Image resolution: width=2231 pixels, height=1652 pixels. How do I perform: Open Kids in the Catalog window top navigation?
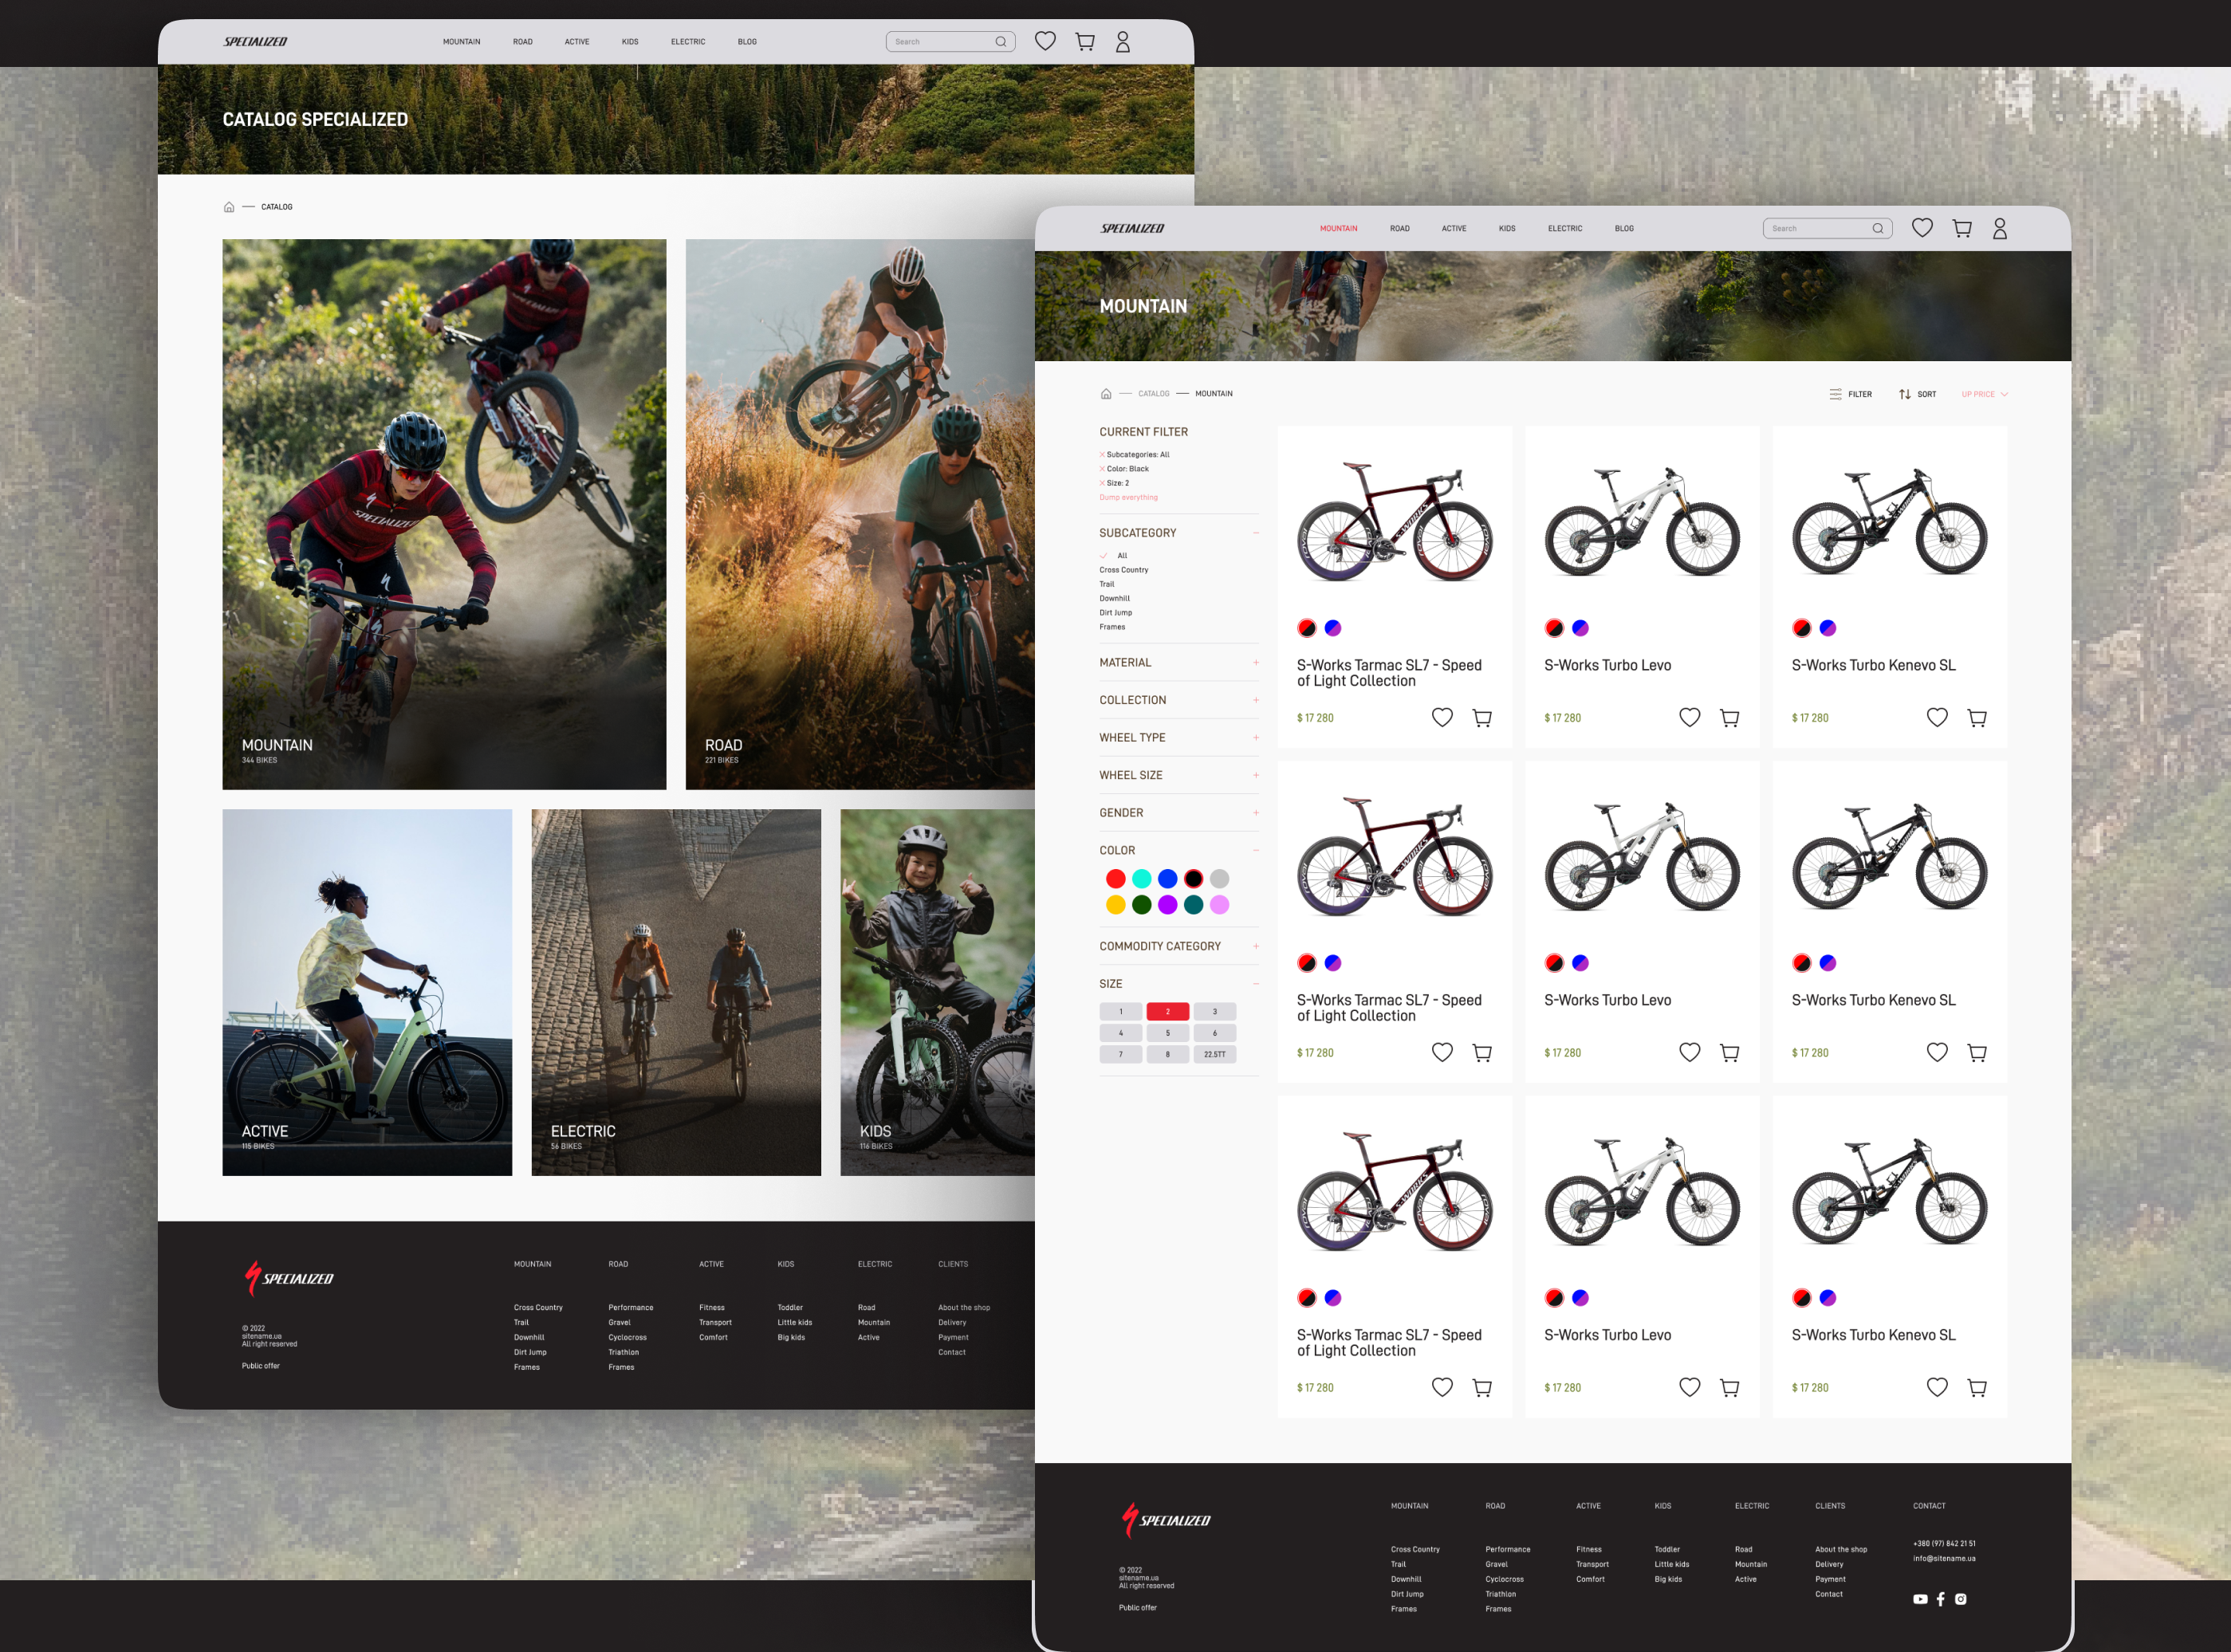click(x=629, y=42)
